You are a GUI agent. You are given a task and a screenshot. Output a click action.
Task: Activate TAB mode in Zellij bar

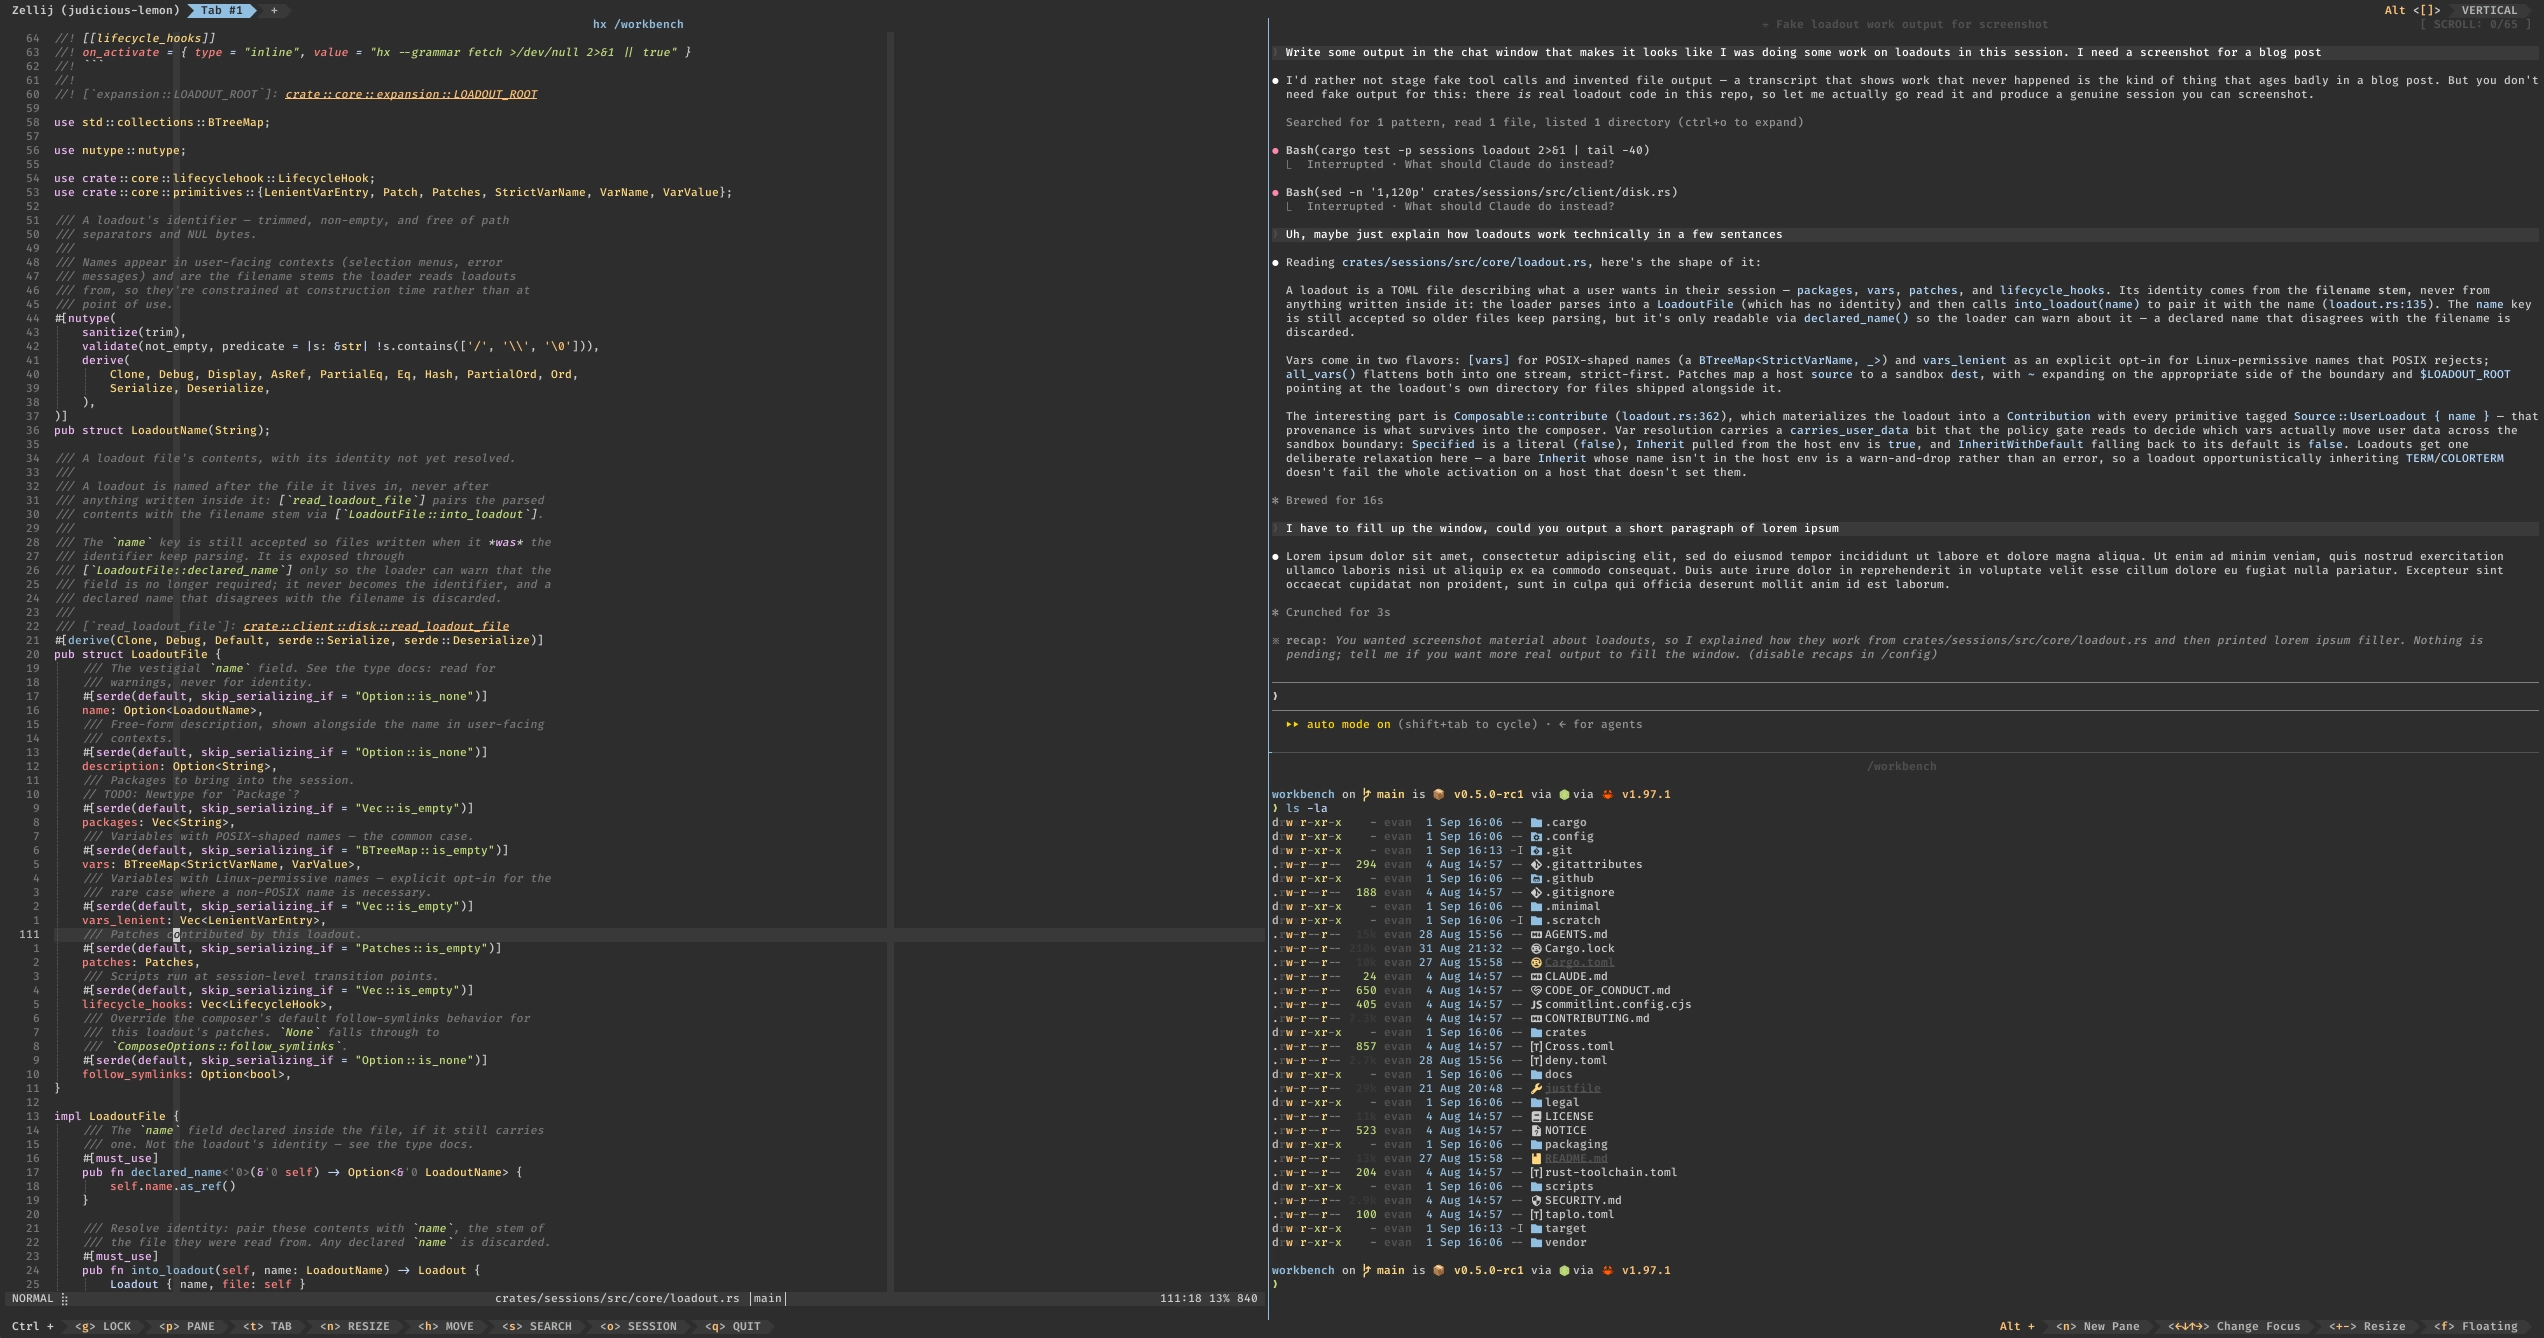[x=267, y=1327]
